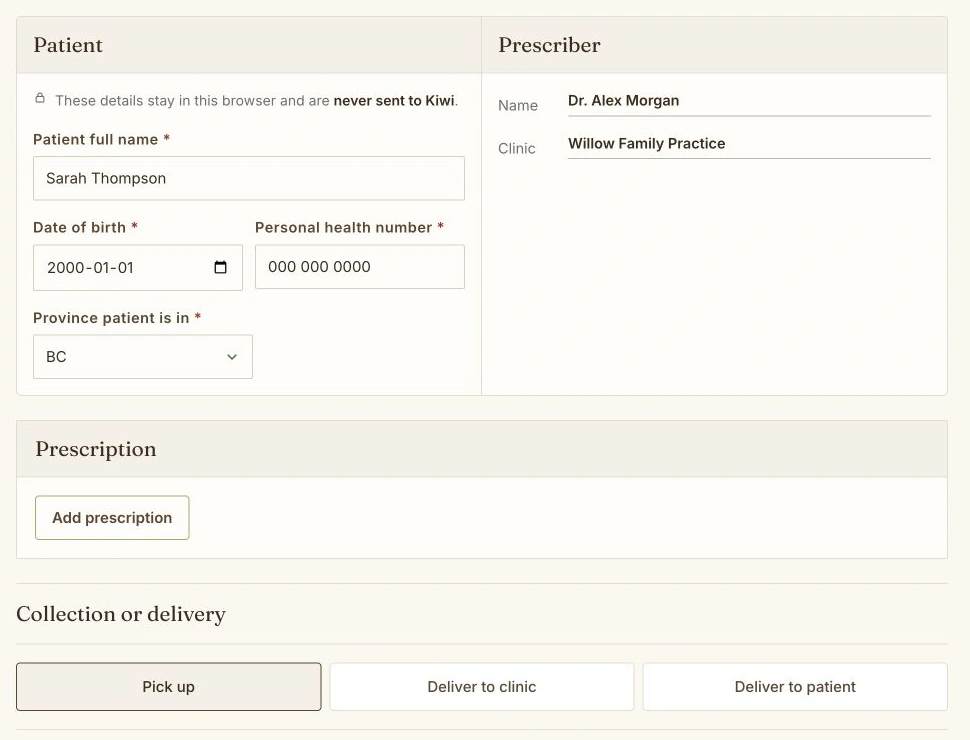Open the date of birth calendar picker
Image resolution: width=970 pixels, height=740 pixels.
tap(220, 267)
